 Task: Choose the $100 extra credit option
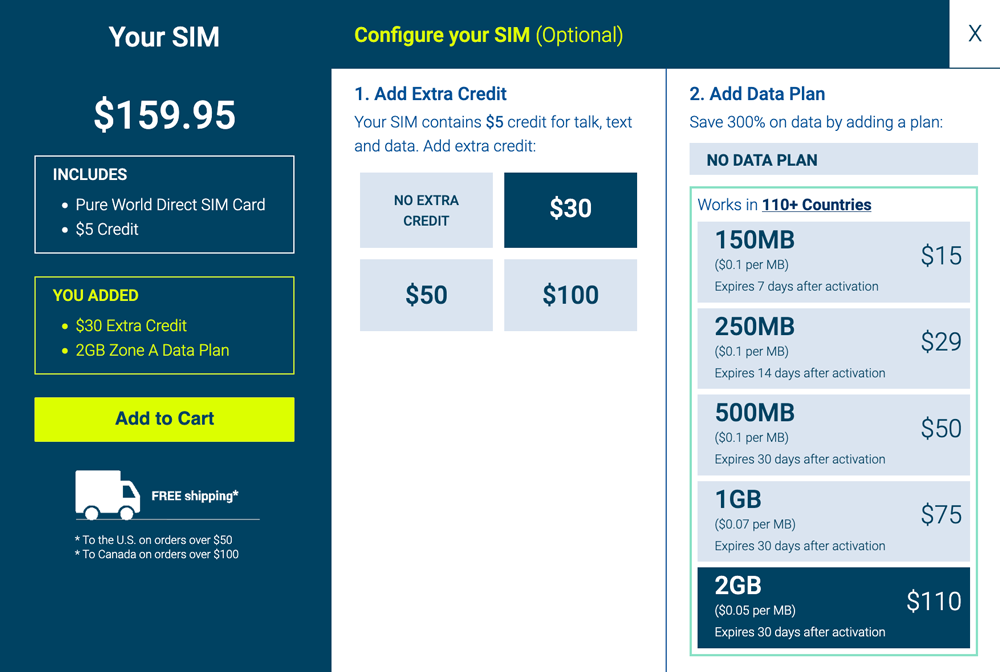point(570,295)
